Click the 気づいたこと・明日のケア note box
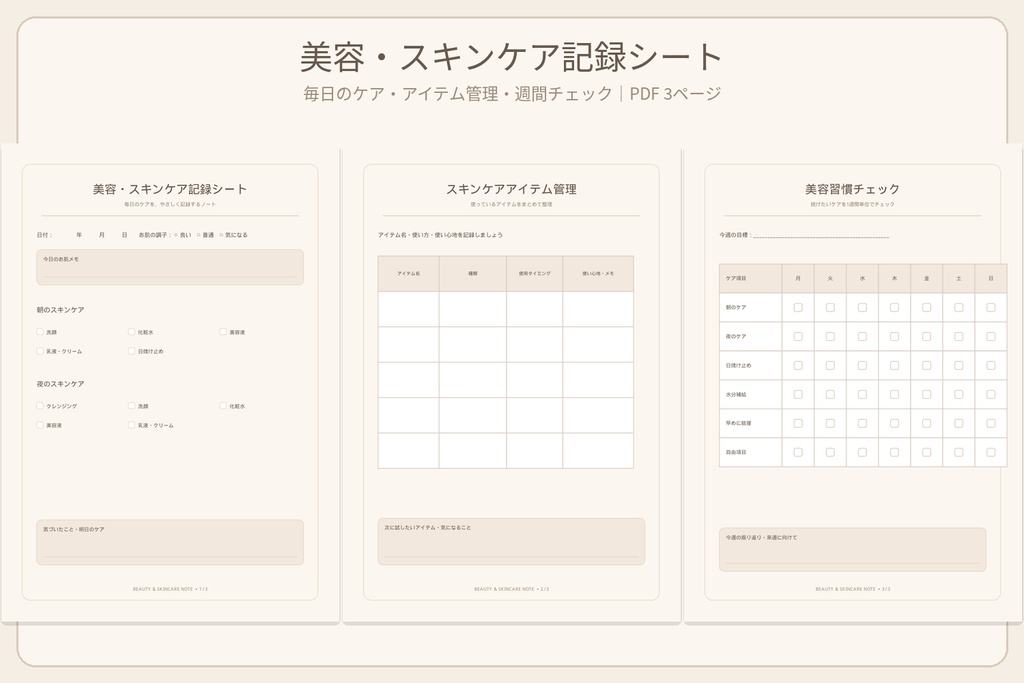Viewport: 1024px width, 683px height. 170,542
